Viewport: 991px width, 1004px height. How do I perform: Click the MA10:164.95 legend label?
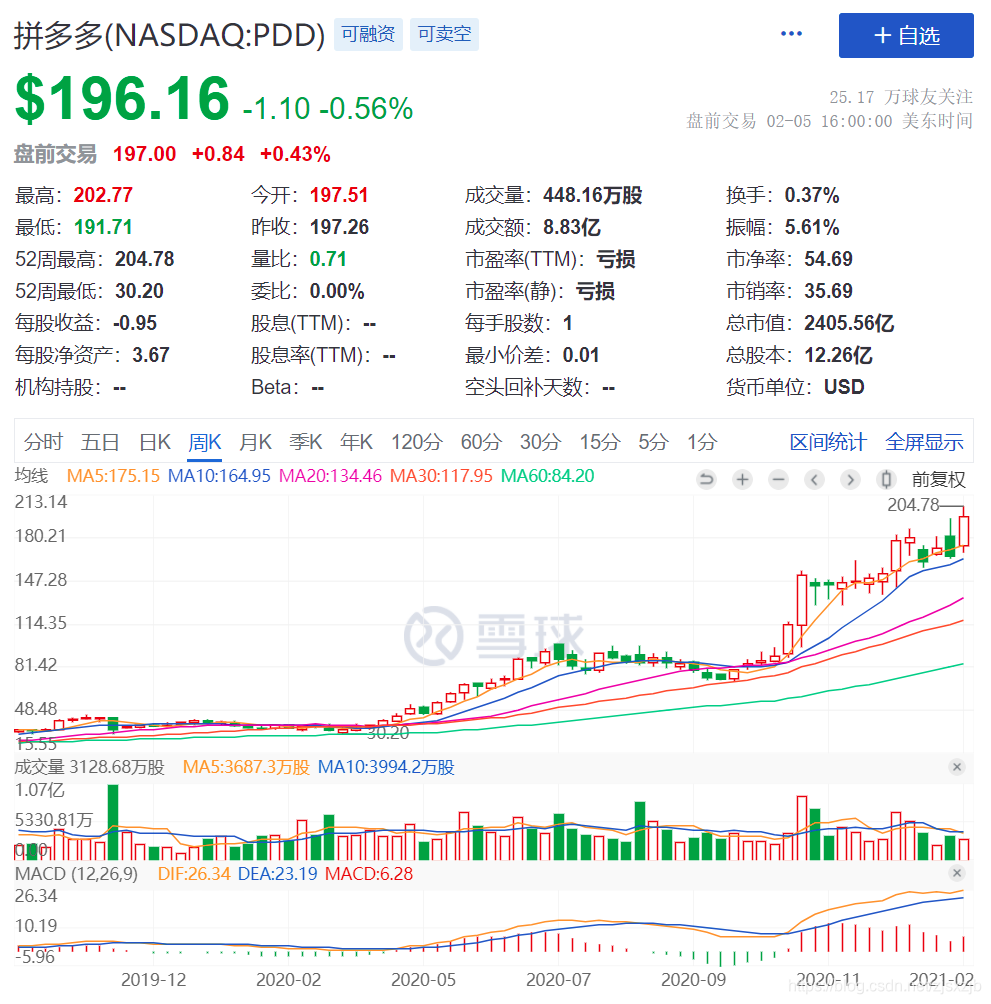219,476
